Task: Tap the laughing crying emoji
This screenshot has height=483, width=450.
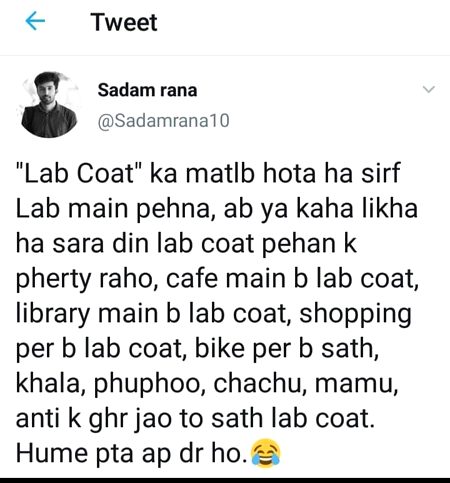Action: 265,453
